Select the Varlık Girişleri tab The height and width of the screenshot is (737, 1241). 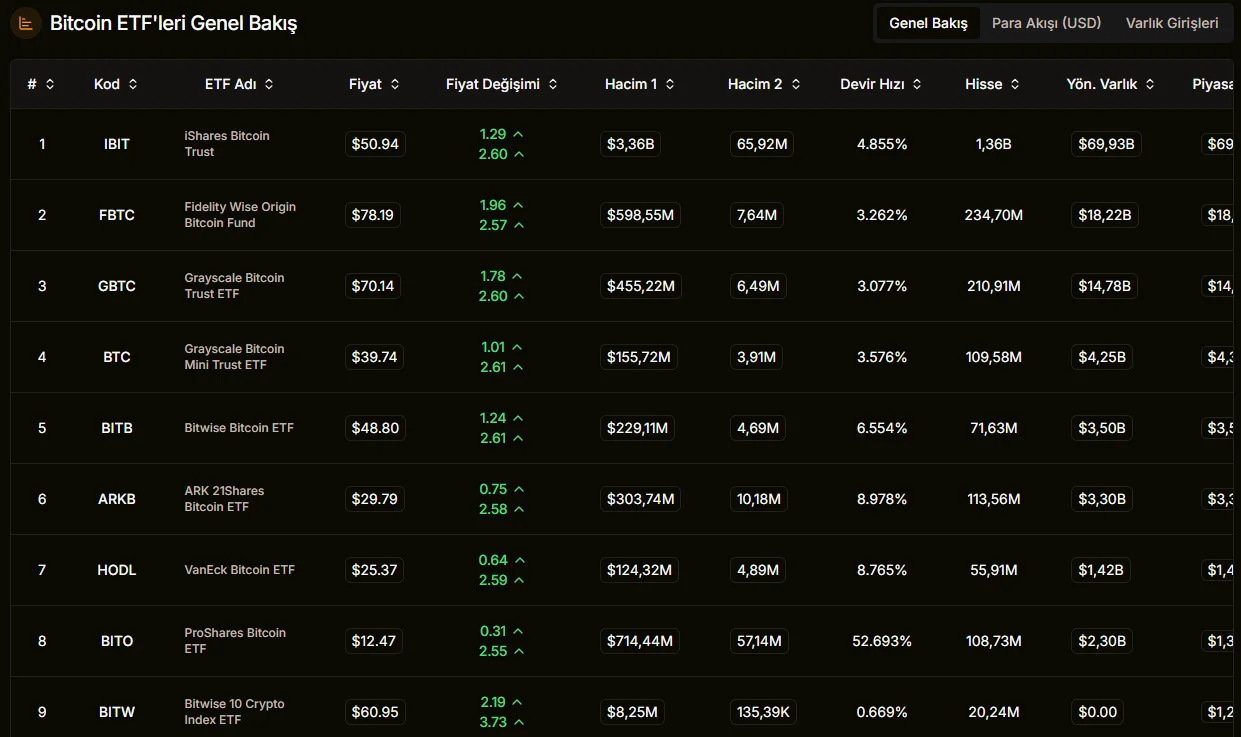(x=1172, y=23)
